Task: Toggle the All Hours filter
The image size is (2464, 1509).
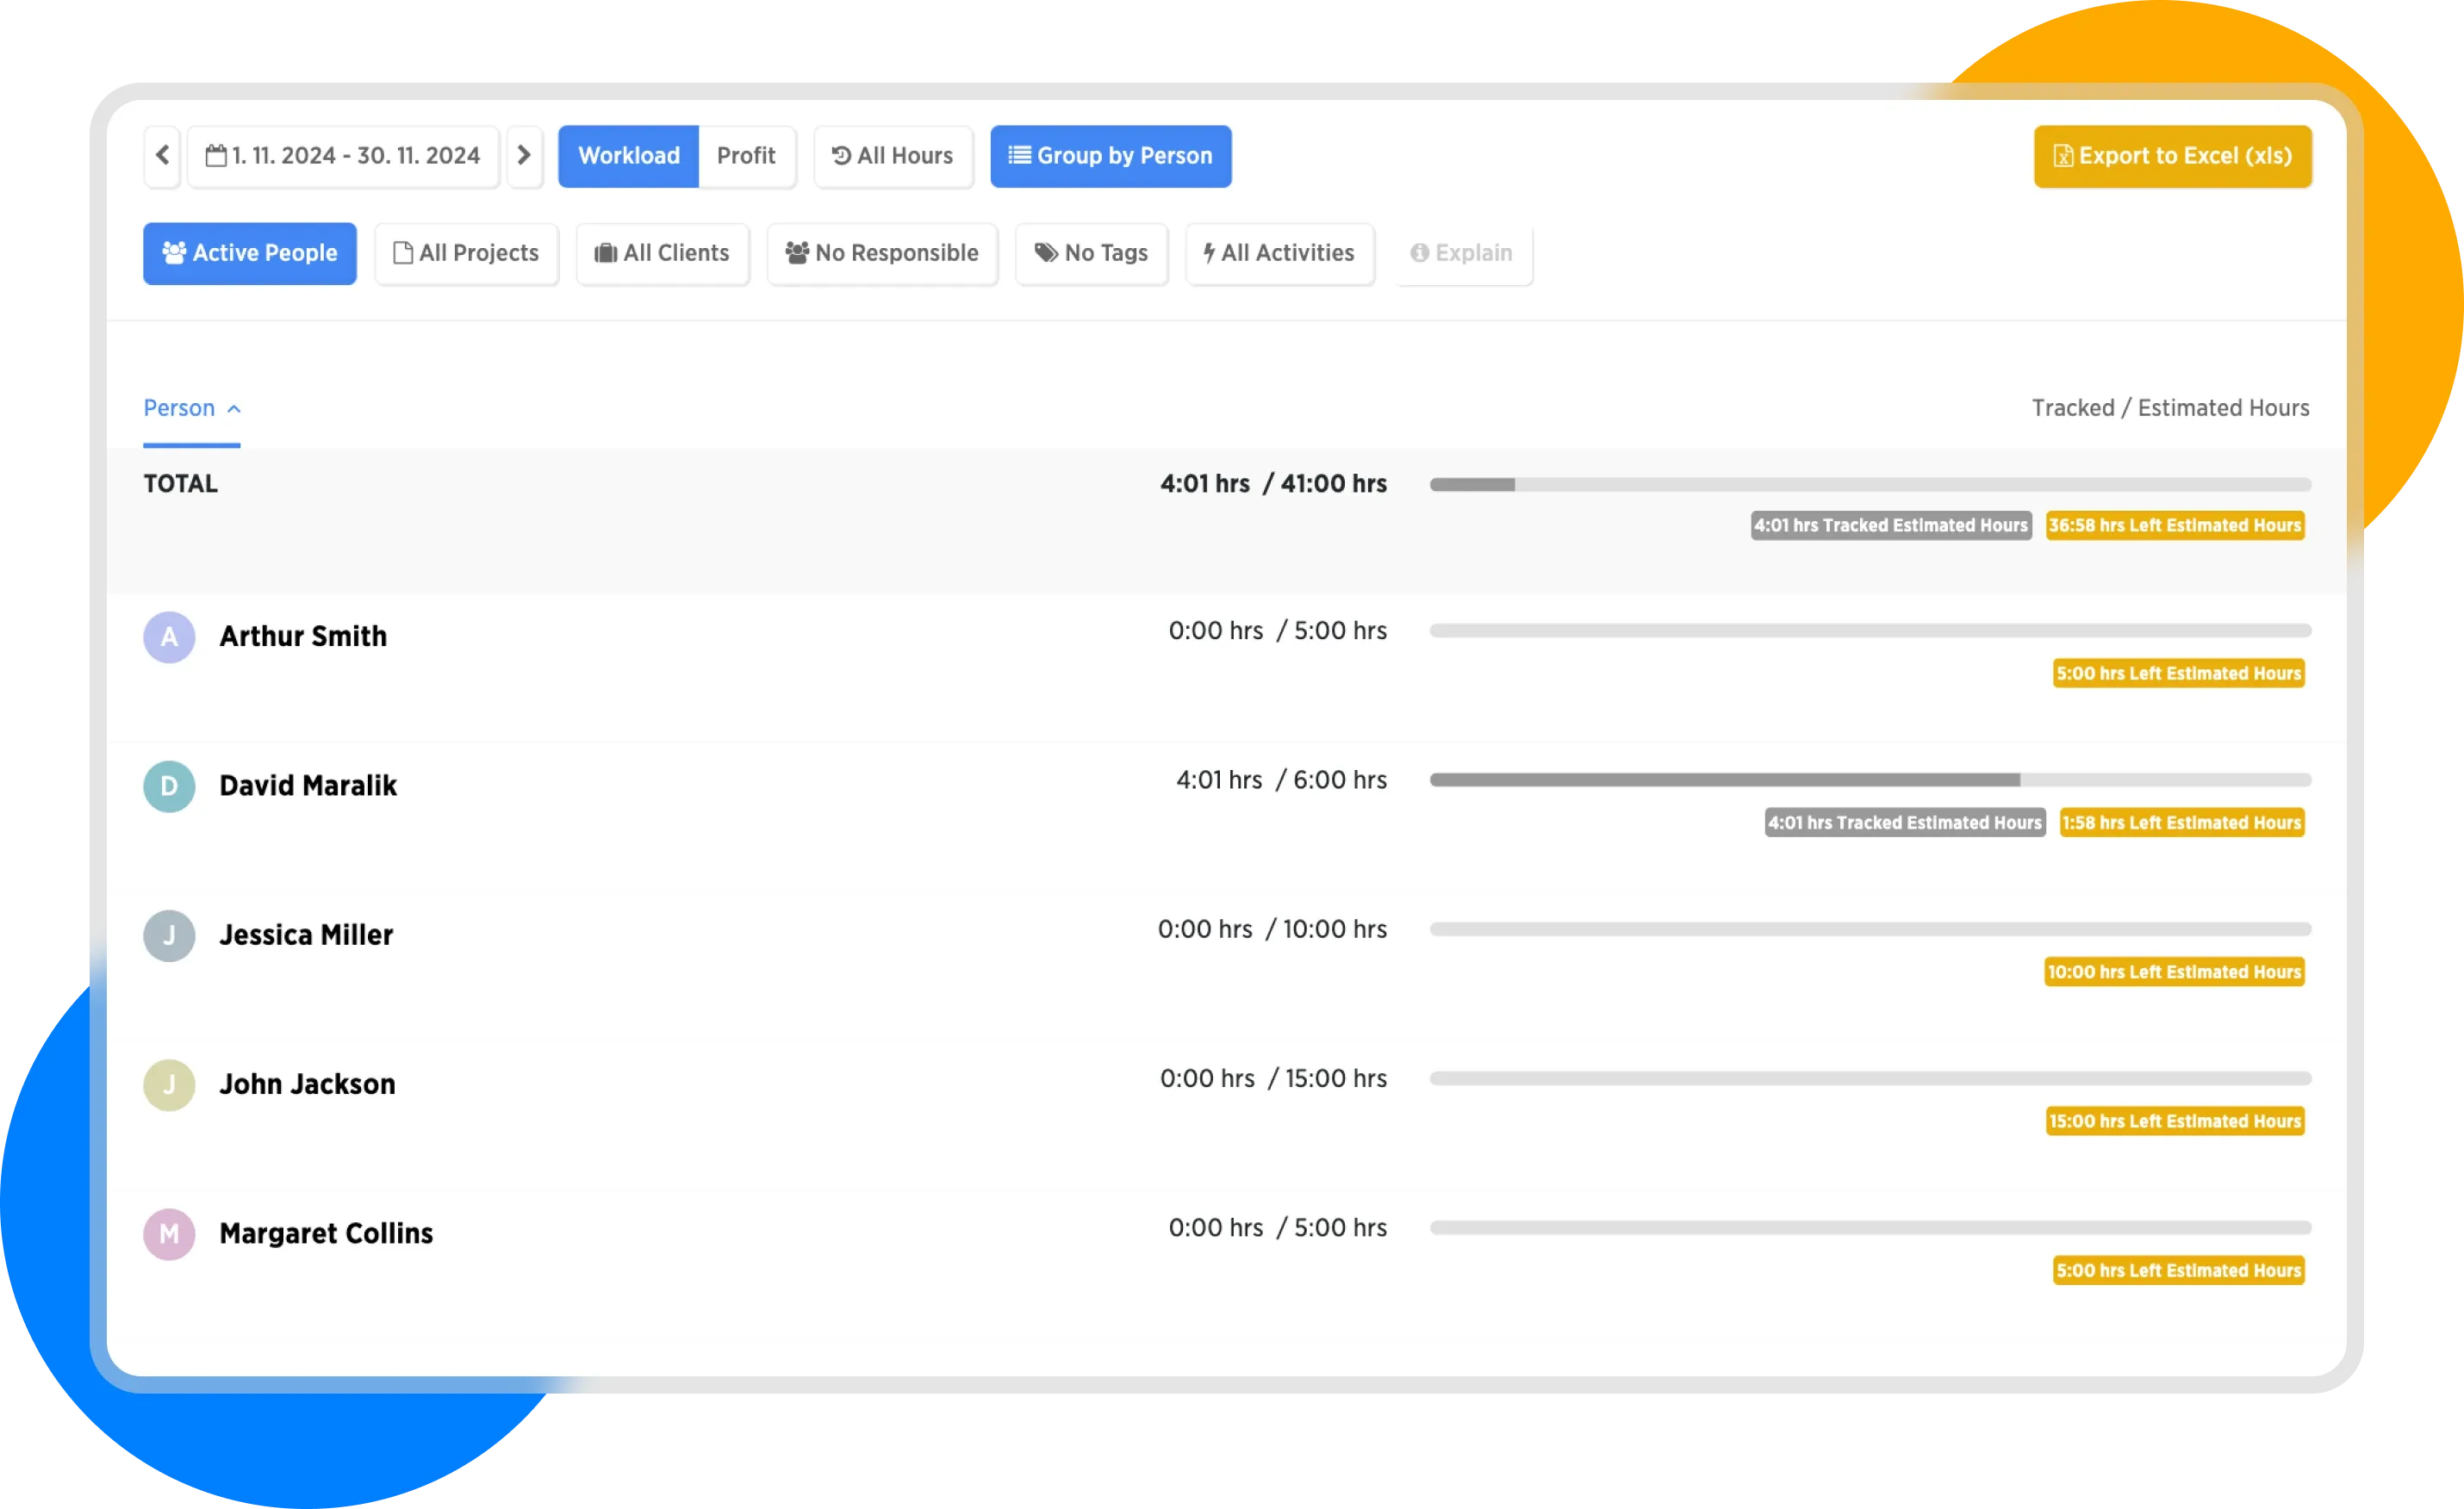Action: tap(893, 155)
